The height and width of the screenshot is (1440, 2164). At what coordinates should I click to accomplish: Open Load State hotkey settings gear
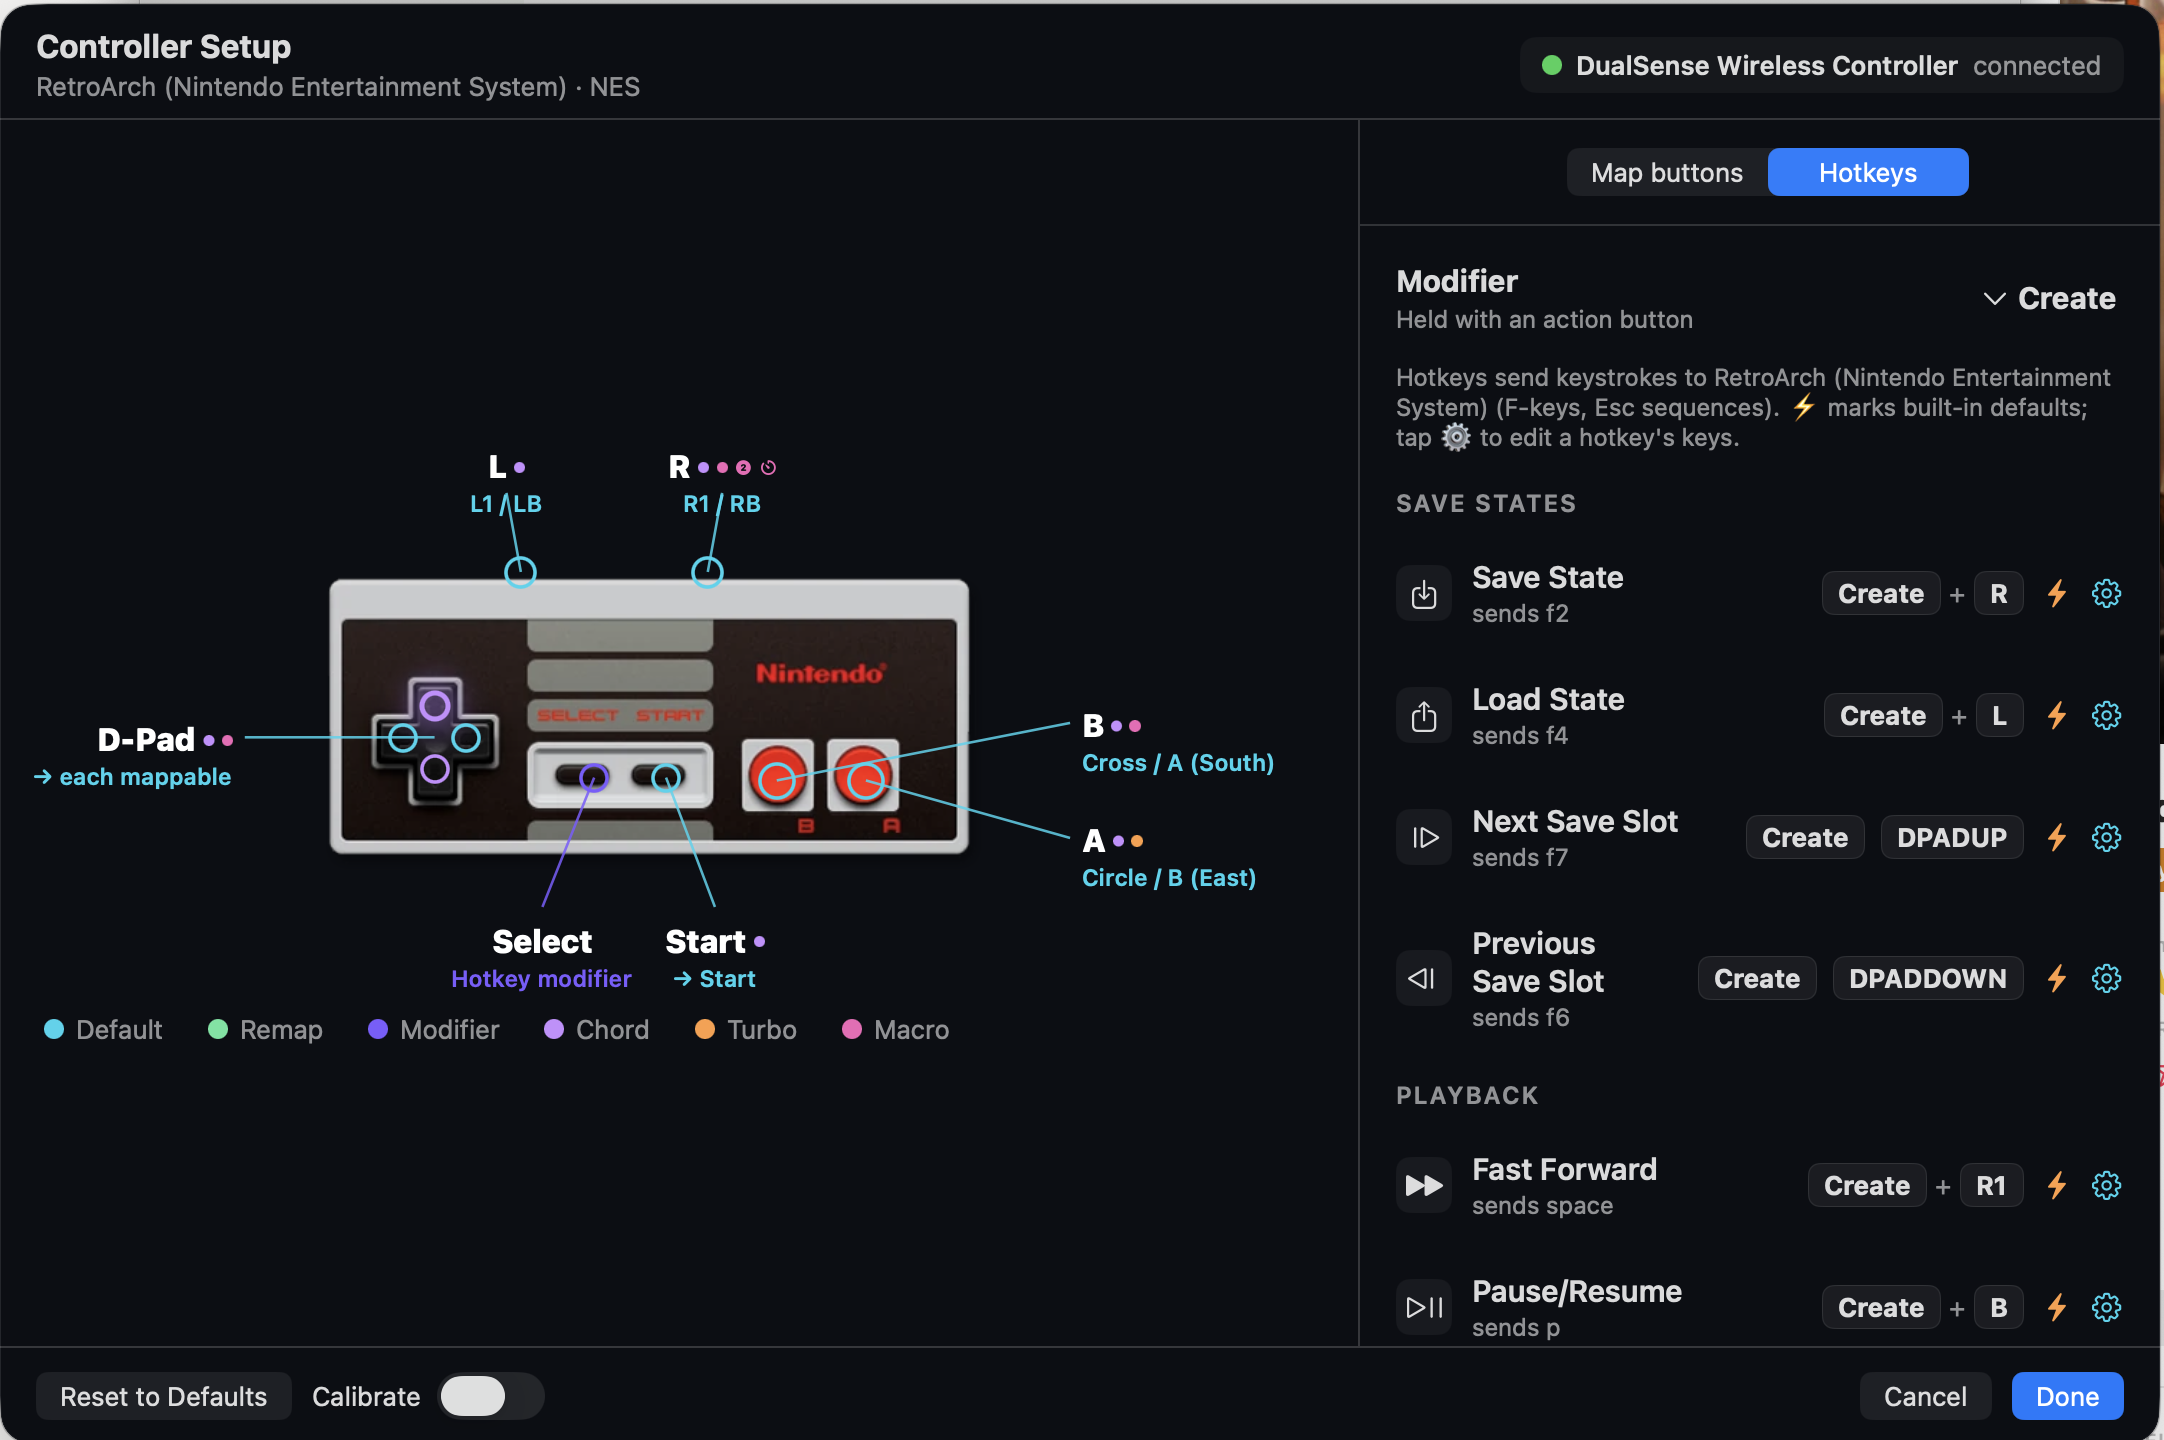(2106, 716)
